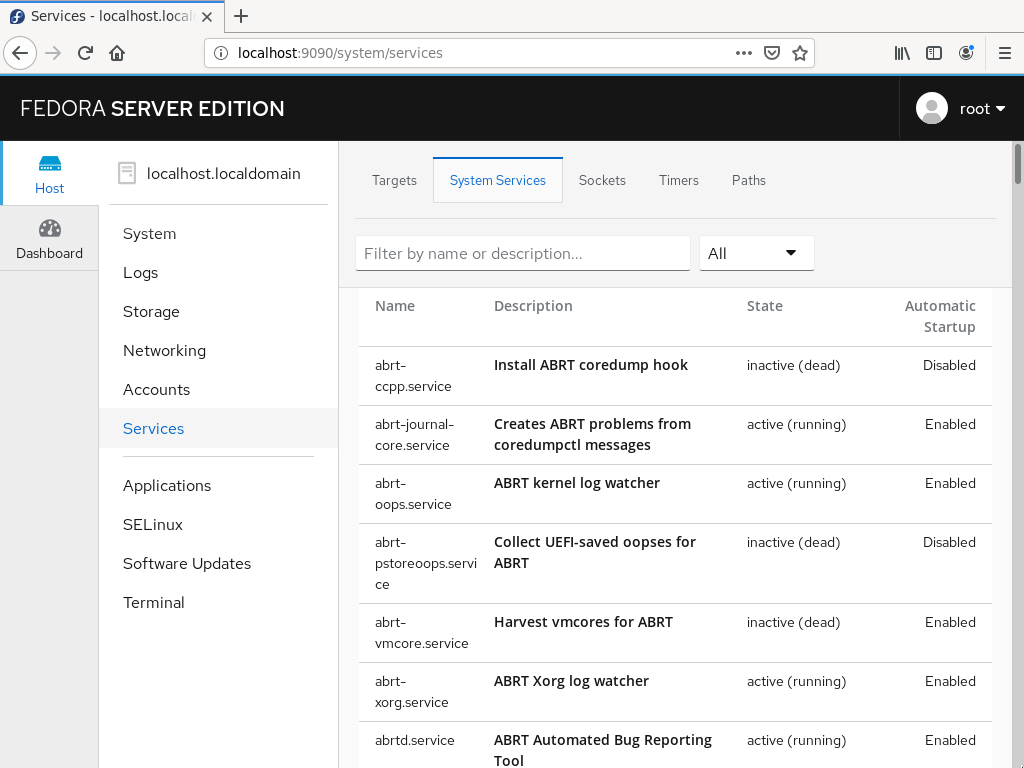Reload the page with the refresh icon

click(x=85, y=53)
